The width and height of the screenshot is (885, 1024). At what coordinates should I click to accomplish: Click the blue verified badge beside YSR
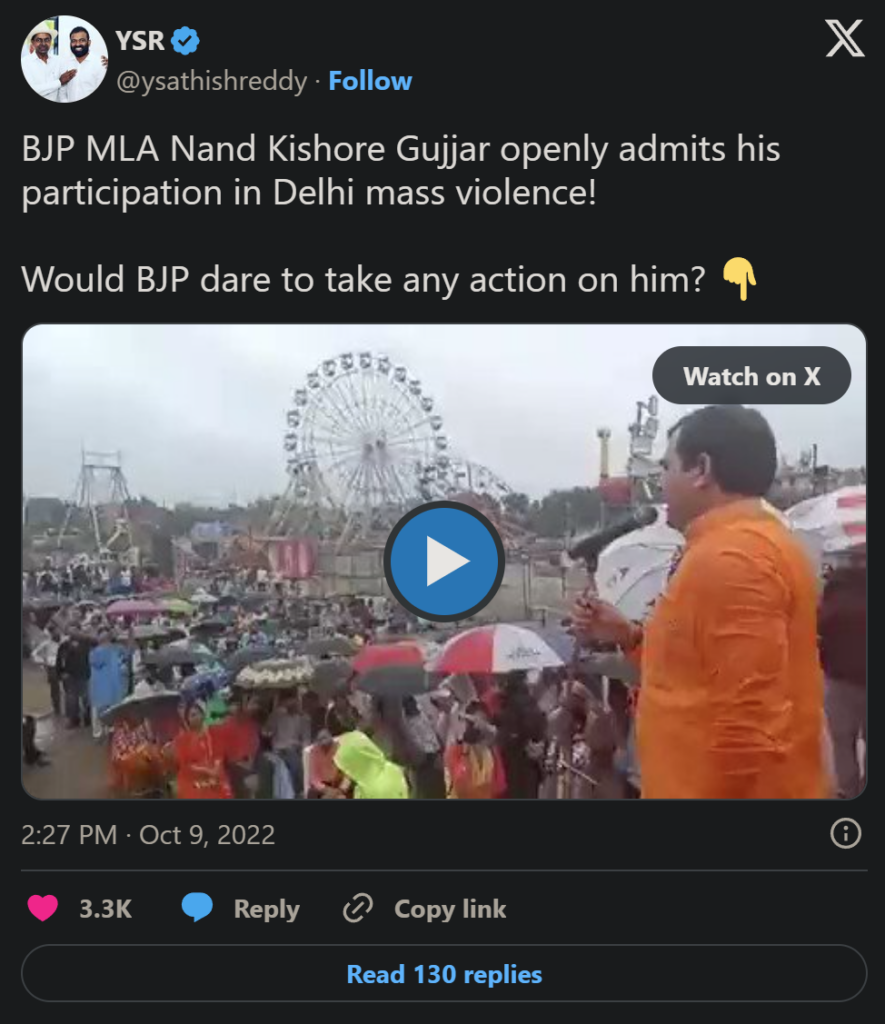click(x=186, y=41)
